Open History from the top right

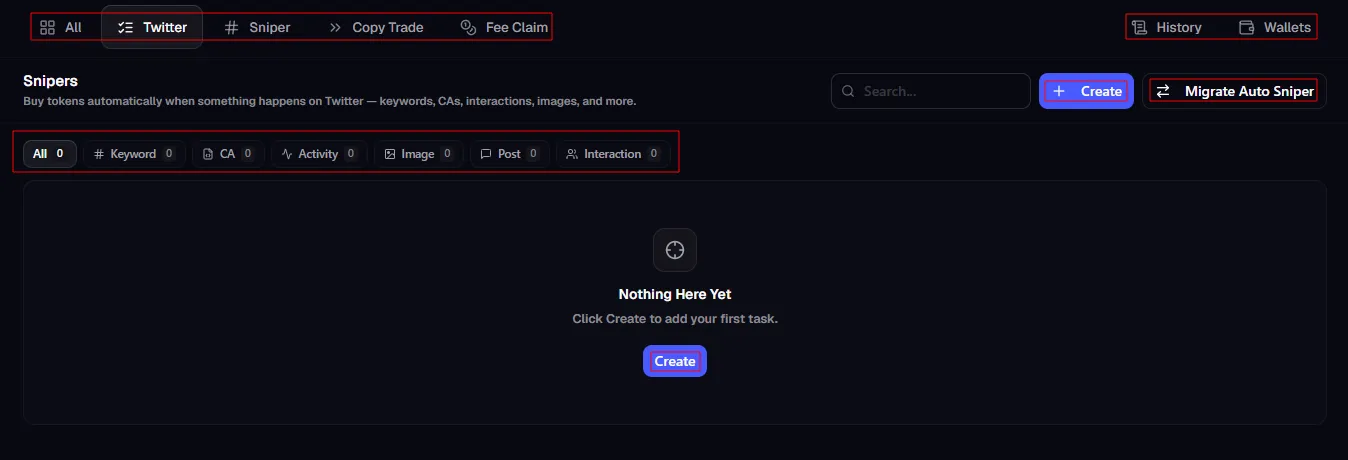pyautogui.click(x=1167, y=27)
